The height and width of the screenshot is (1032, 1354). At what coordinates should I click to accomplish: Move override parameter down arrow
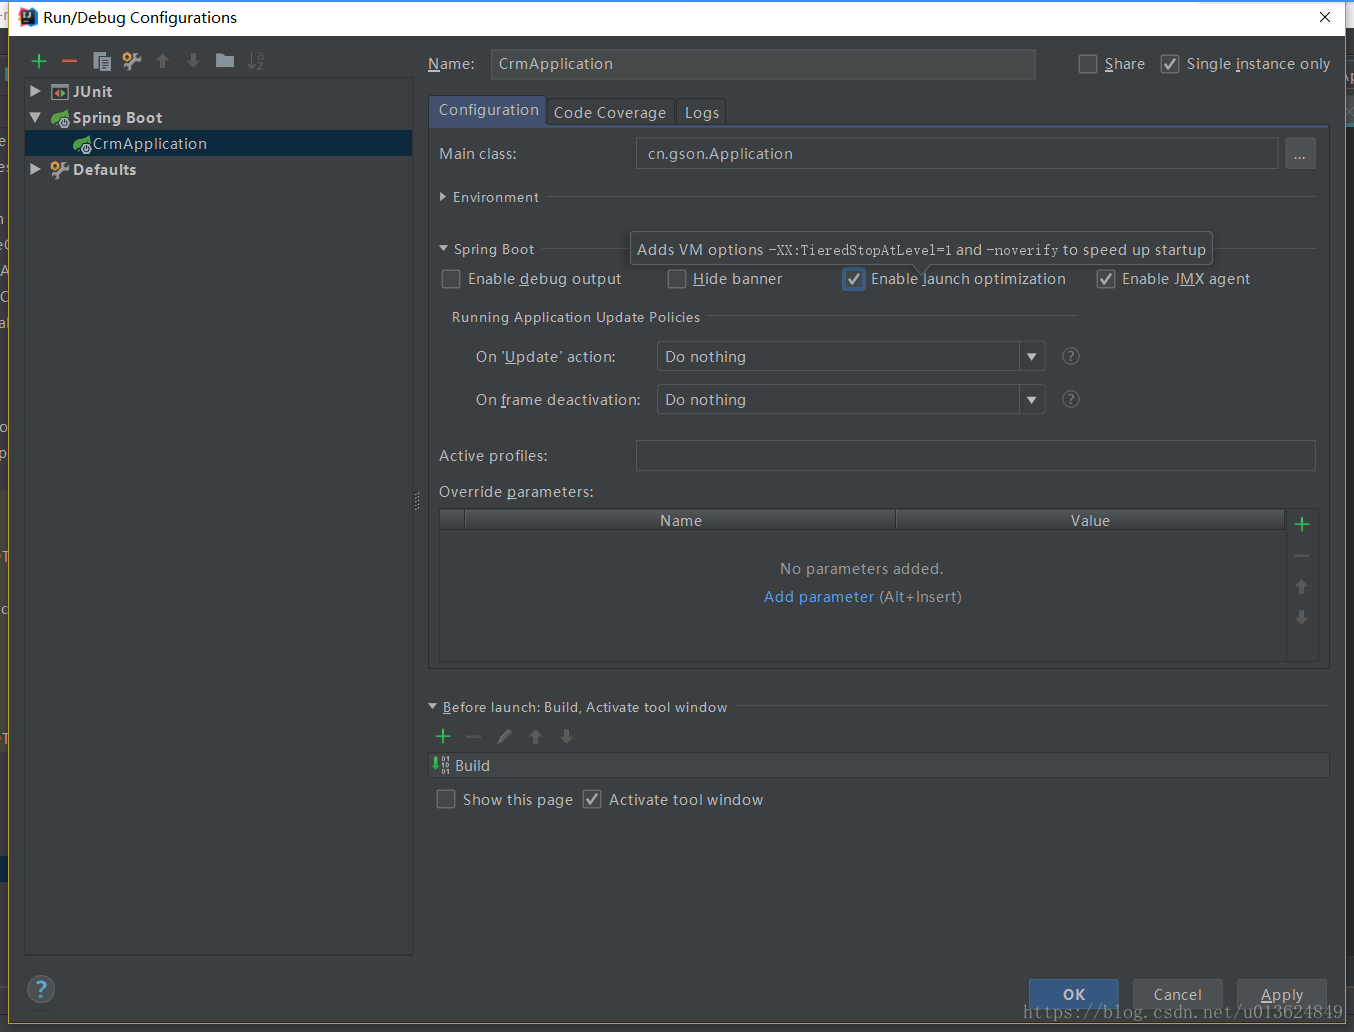[1302, 618]
